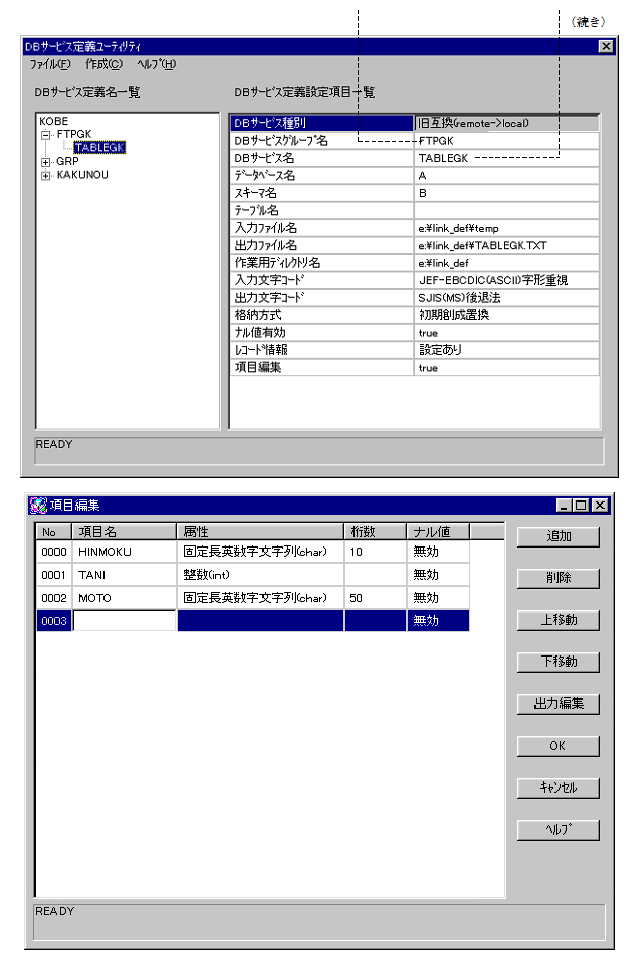The height and width of the screenshot is (961, 637).
Task: Select GRP label in the tree
Action: coord(67,162)
